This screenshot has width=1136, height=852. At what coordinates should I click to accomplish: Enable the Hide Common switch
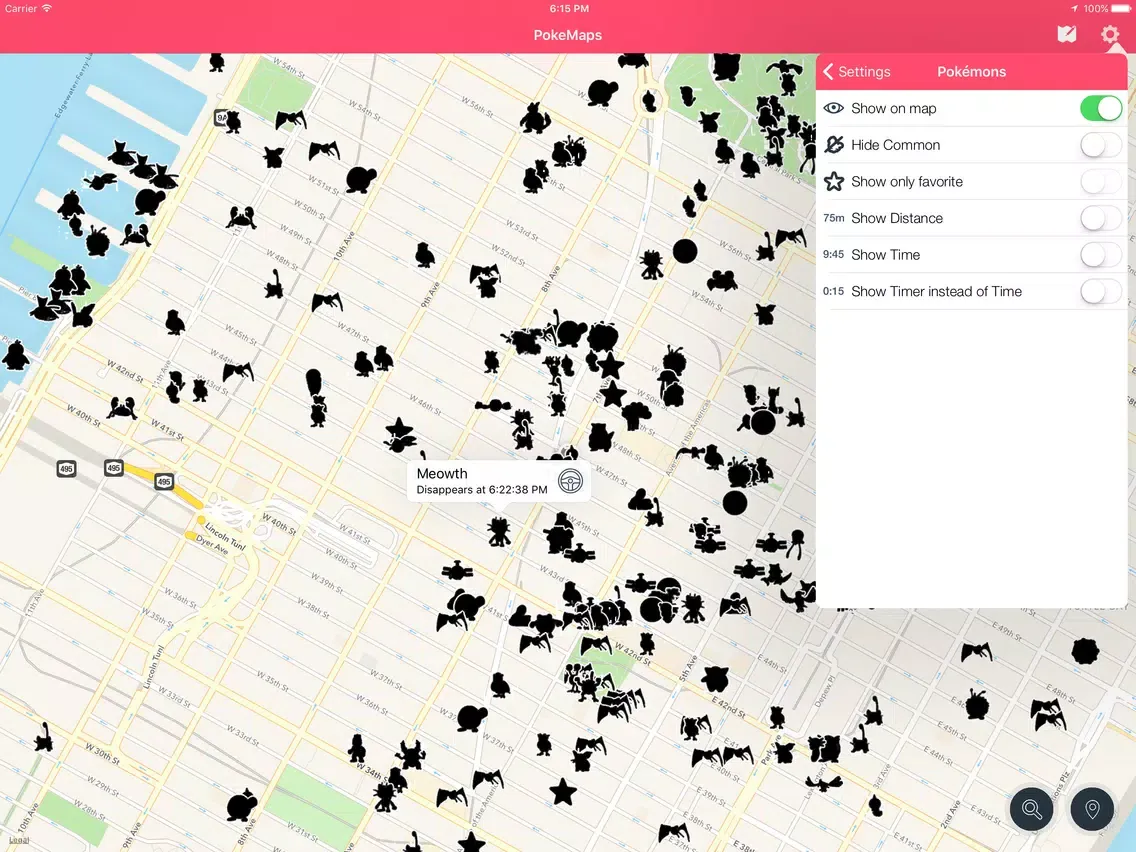[1100, 145]
